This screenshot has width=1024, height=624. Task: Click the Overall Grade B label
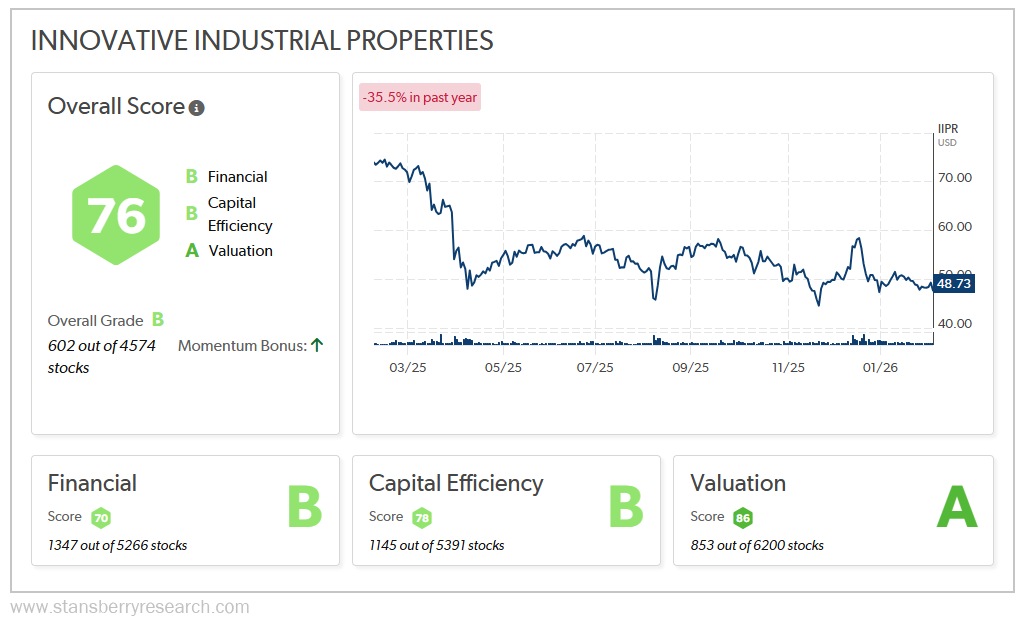[103, 320]
